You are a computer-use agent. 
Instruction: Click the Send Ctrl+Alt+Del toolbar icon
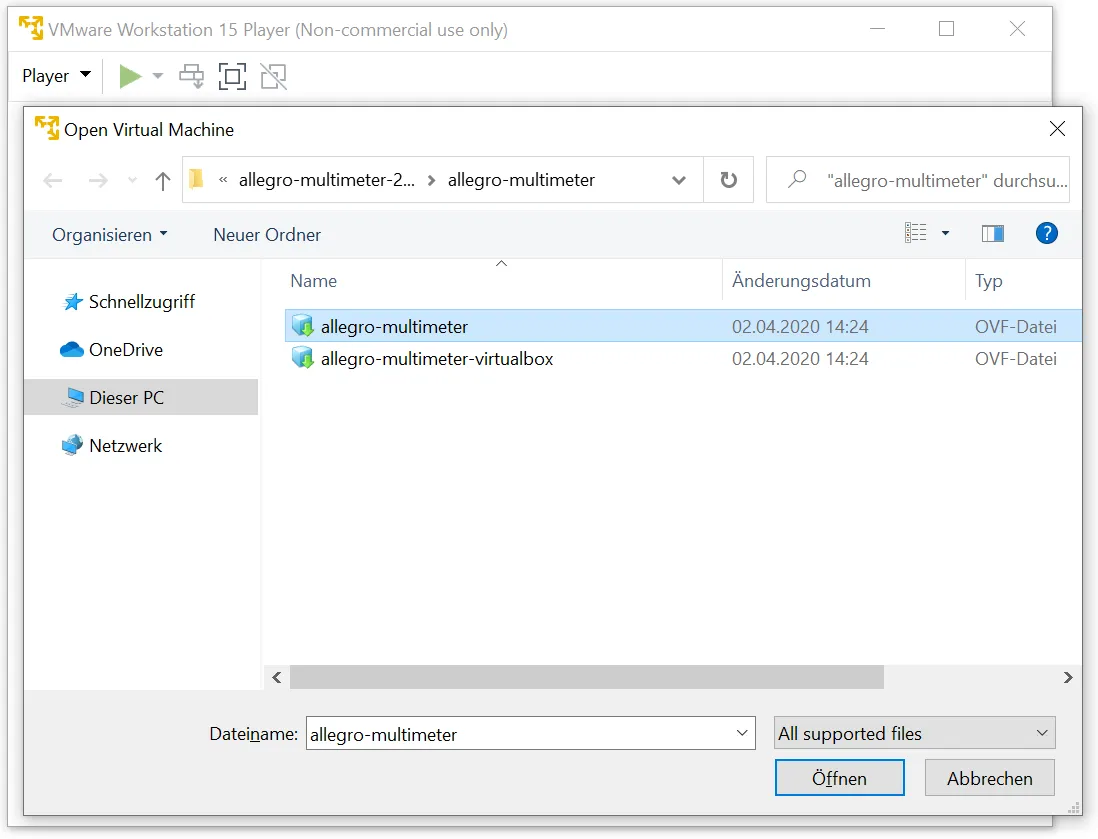pyautogui.click(x=191, y=76)
